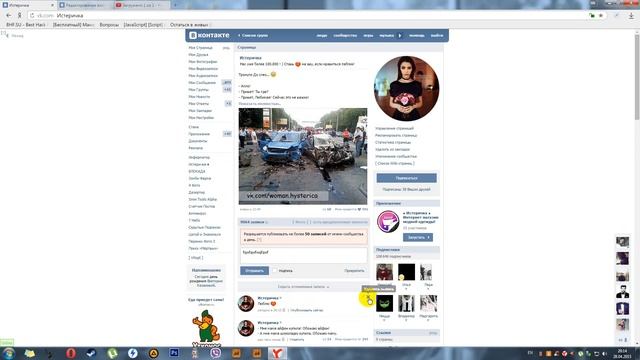Open помощь in VK header
This screenshot has height=360, width=640.
[x=417, y=36]
